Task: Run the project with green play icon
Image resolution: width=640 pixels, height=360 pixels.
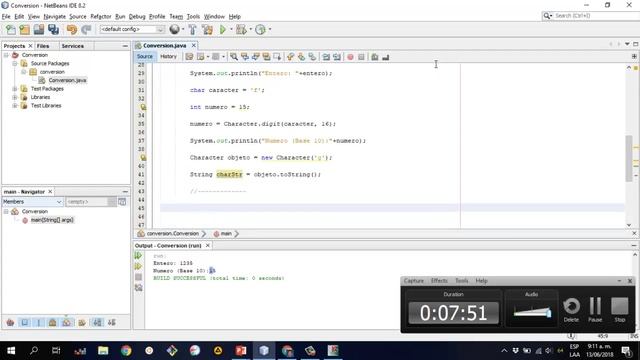Action: tap(223, 29)
